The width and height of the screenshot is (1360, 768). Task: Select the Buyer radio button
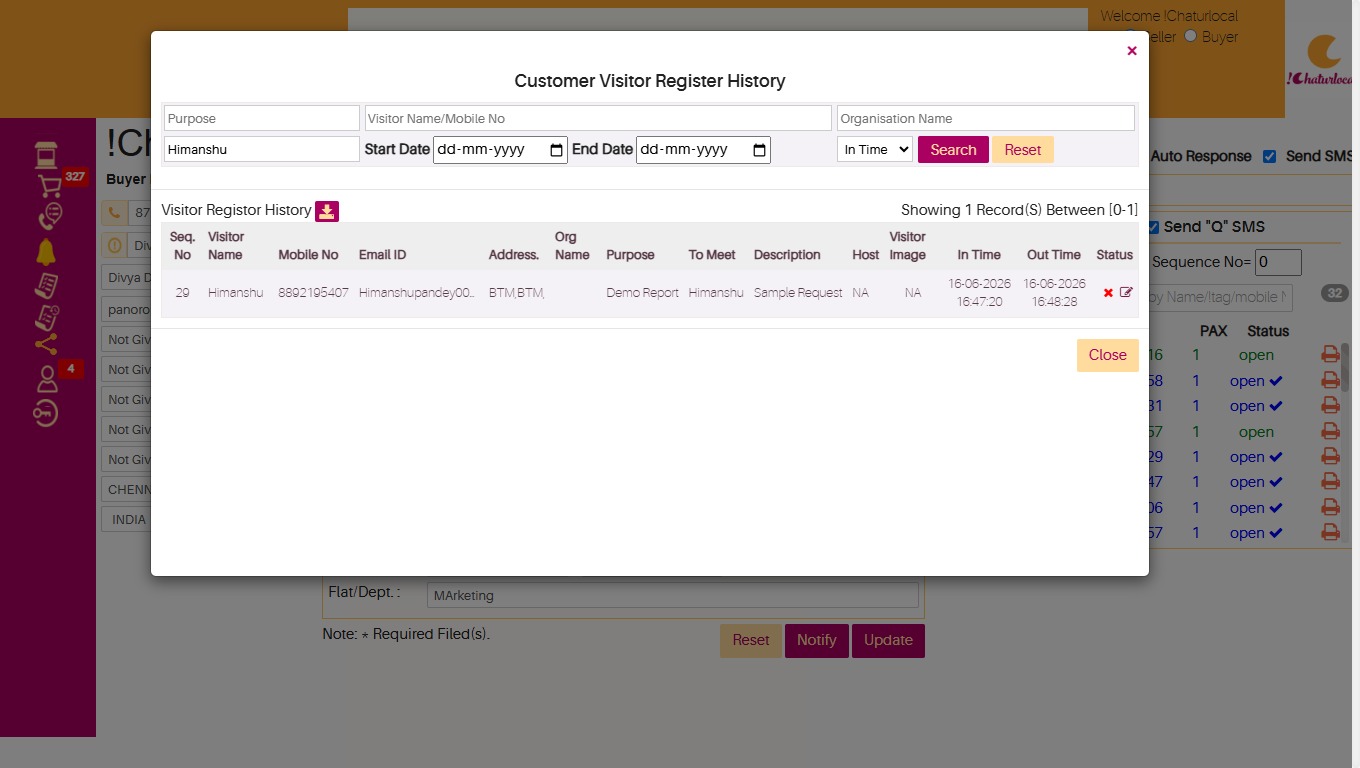(x=1190, y=36)
